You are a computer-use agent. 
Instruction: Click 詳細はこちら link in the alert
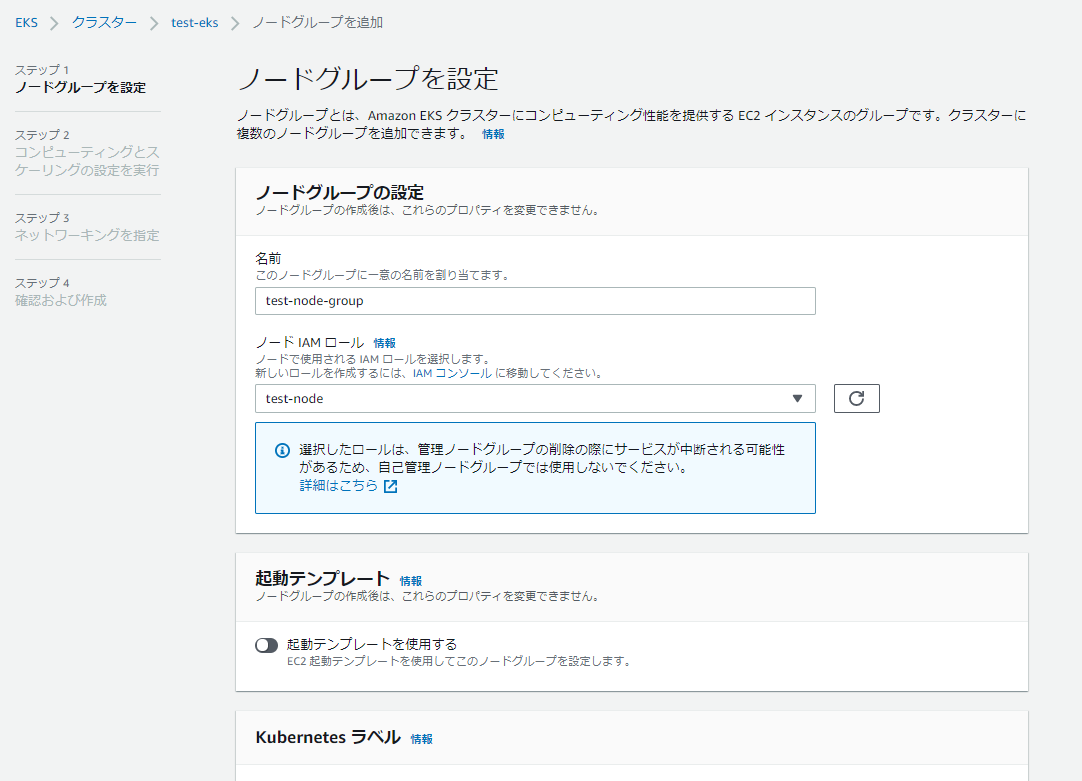(338, 485)
